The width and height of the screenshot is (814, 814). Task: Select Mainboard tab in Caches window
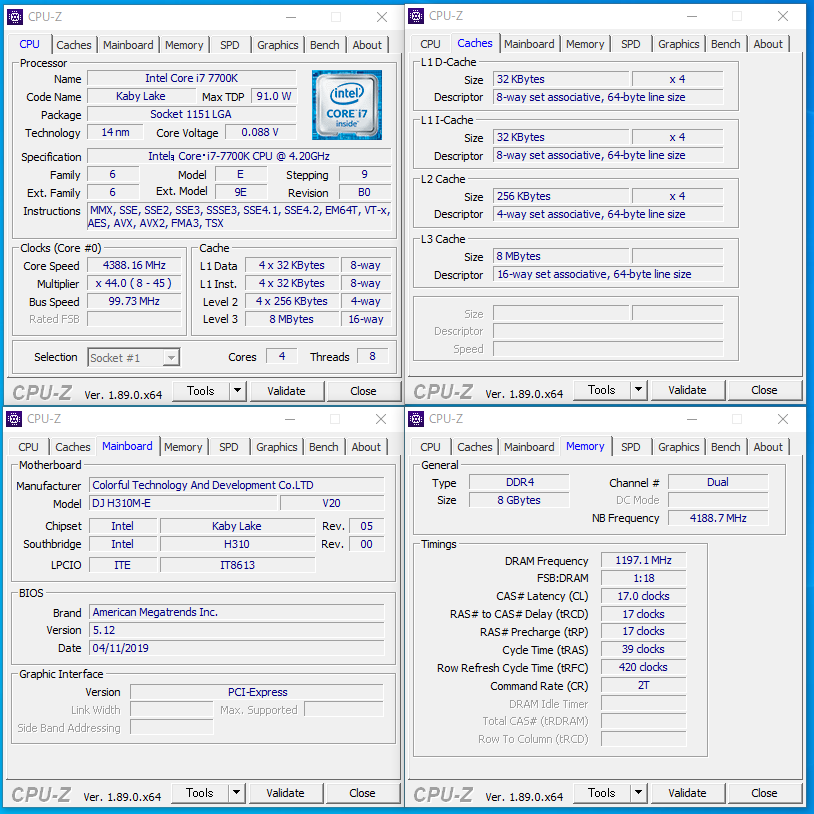529,44
